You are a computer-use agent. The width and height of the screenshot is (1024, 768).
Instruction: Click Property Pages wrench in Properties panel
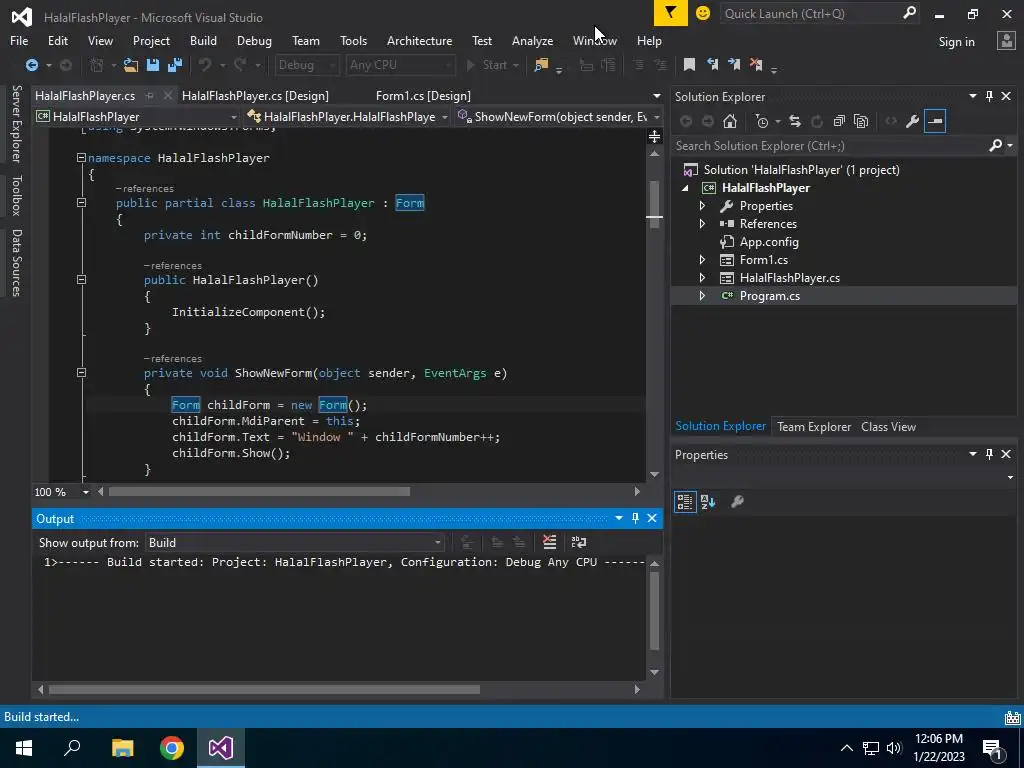coord(737,502)
